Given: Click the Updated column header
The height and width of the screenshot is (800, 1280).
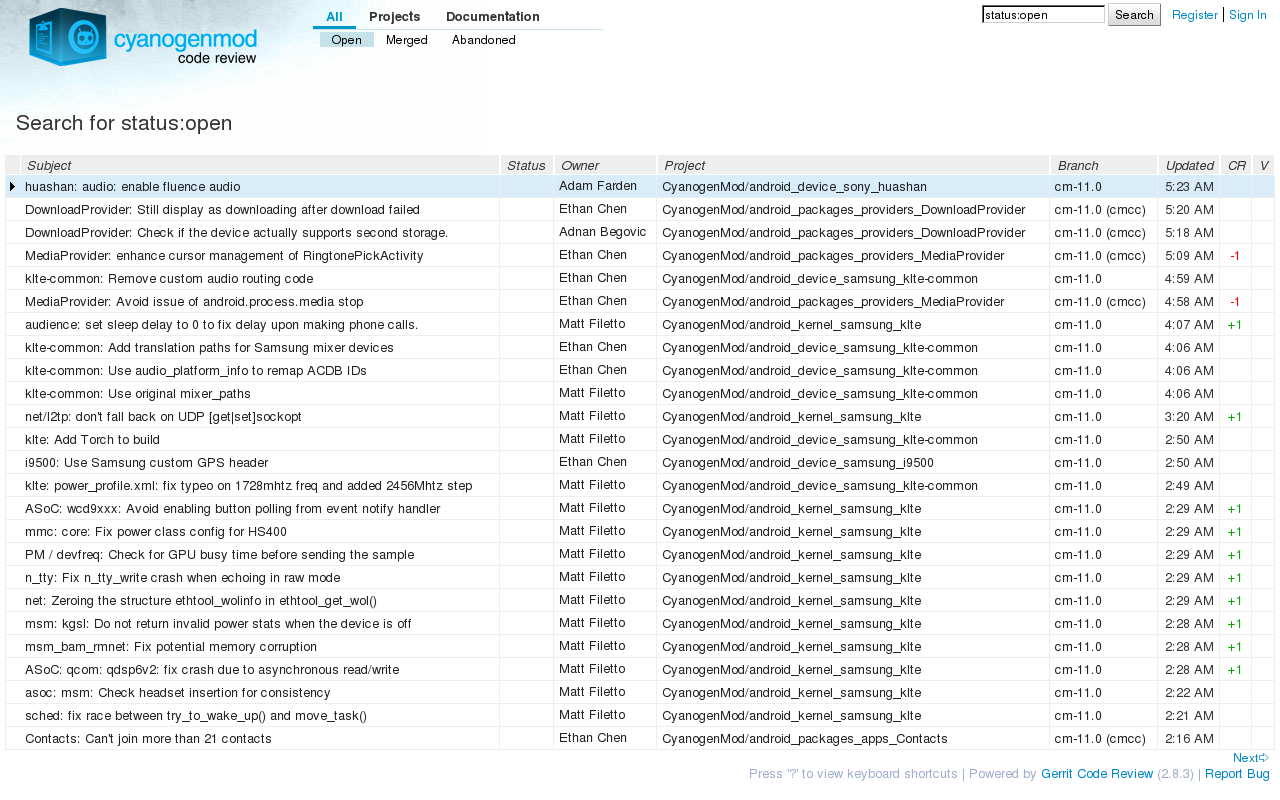Looking at the screenshot, I should 1189,165.
